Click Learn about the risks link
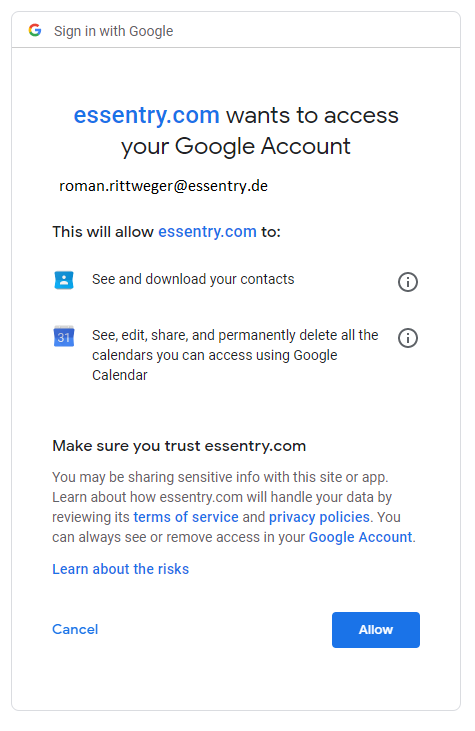This screenshot has width=475, height=731. click(x=120, y=569)
